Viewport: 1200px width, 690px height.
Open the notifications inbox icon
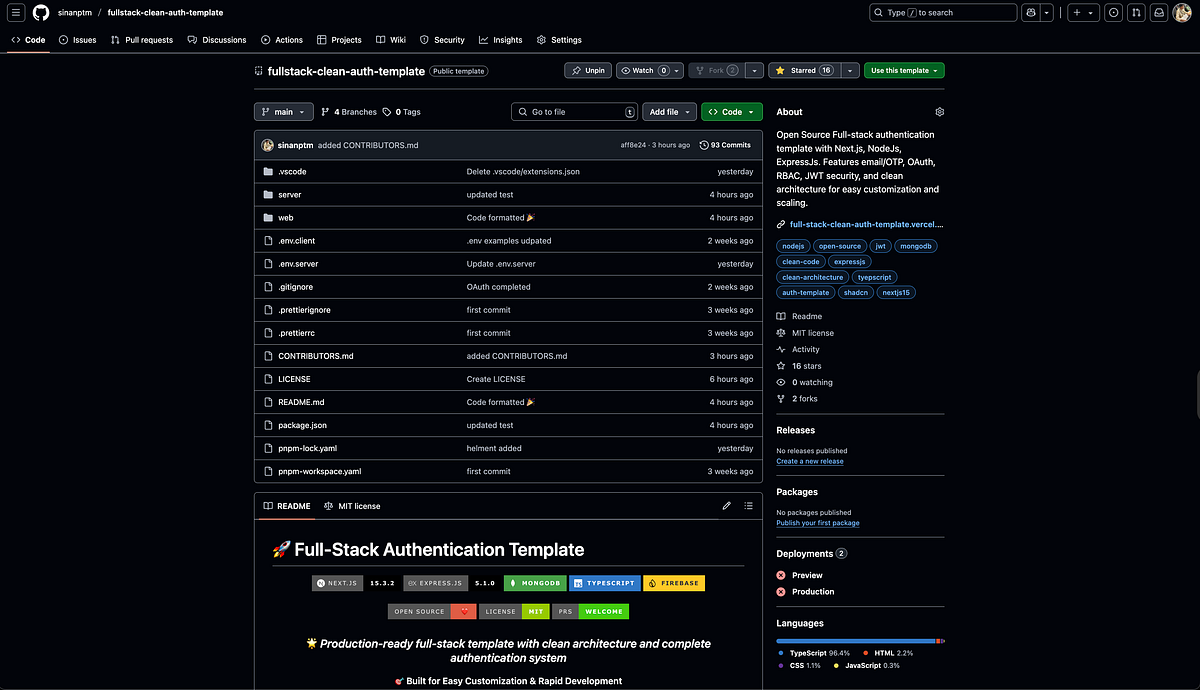click(x=1160, y=12)
